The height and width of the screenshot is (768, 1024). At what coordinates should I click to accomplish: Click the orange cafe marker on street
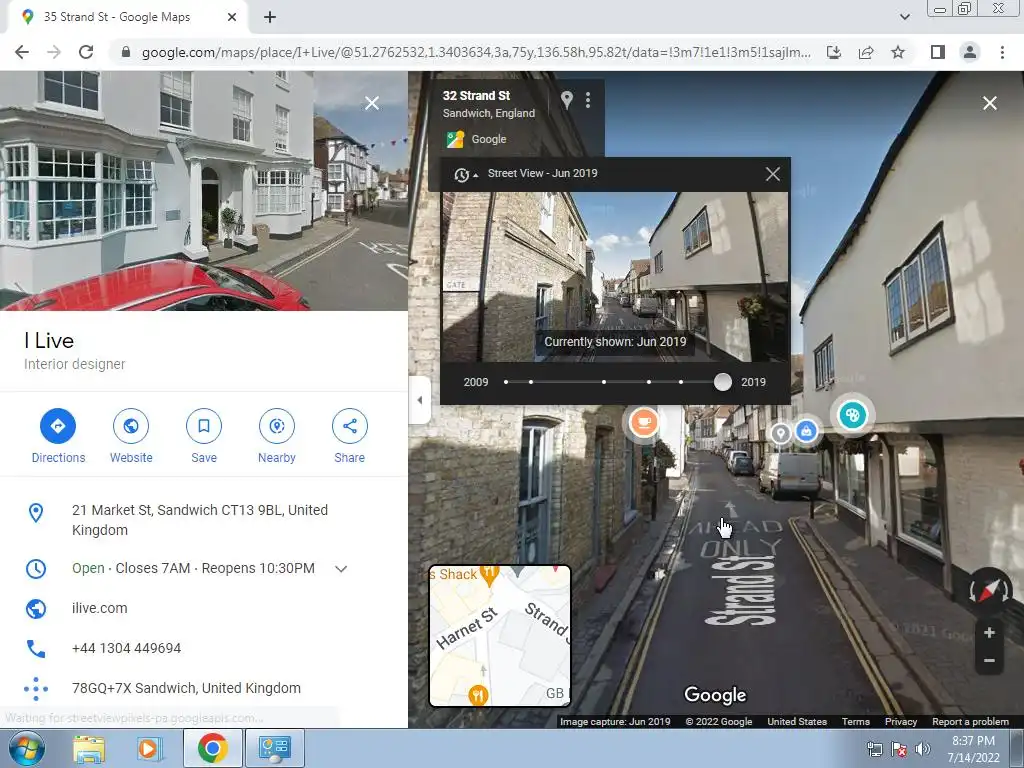tap(644, 422)
